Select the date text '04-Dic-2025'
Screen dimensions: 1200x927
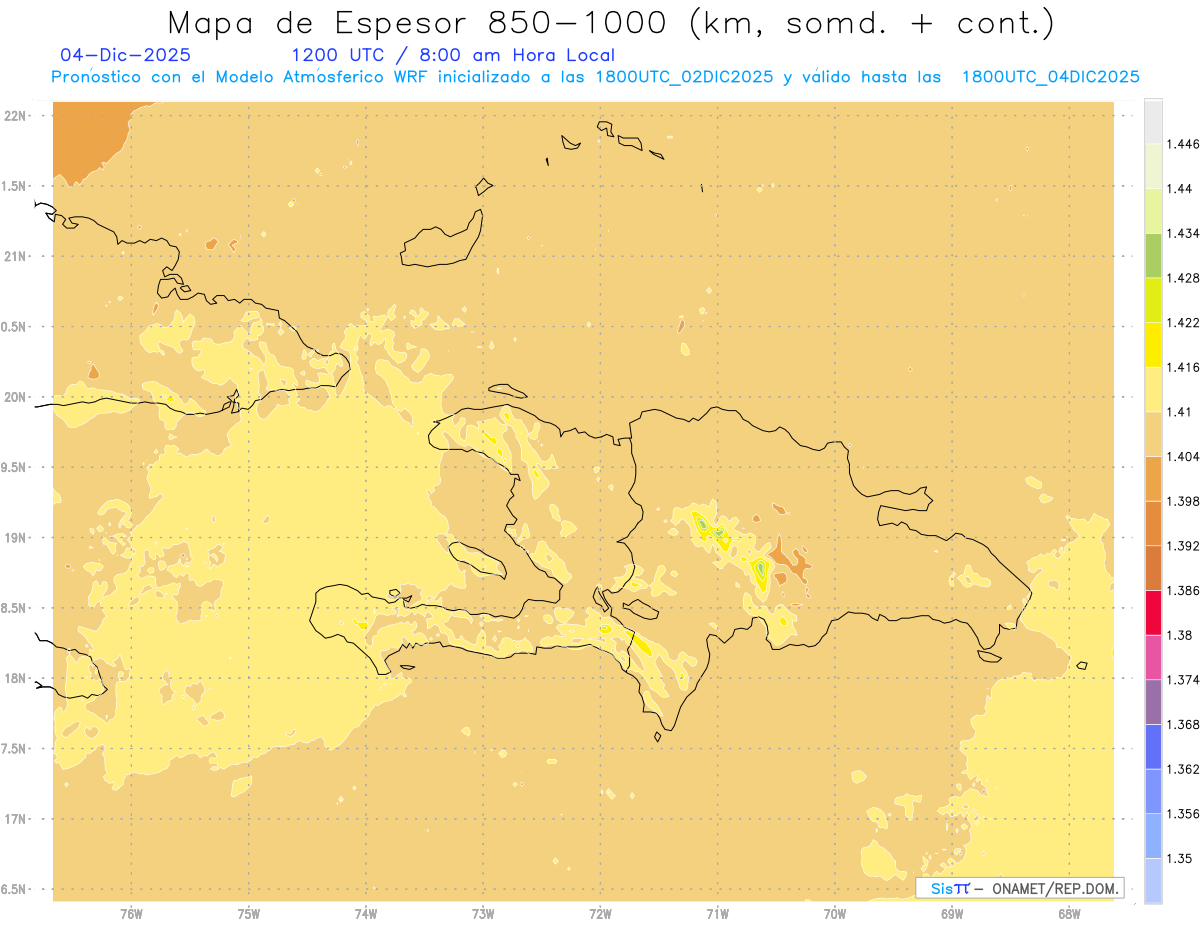click(x=125, y=55)
